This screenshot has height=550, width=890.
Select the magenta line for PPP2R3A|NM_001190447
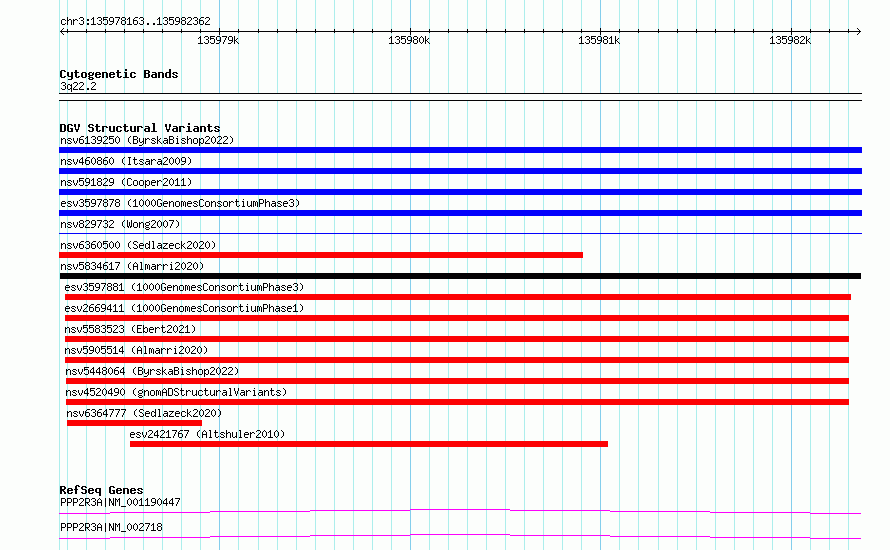tap(460, 511)
